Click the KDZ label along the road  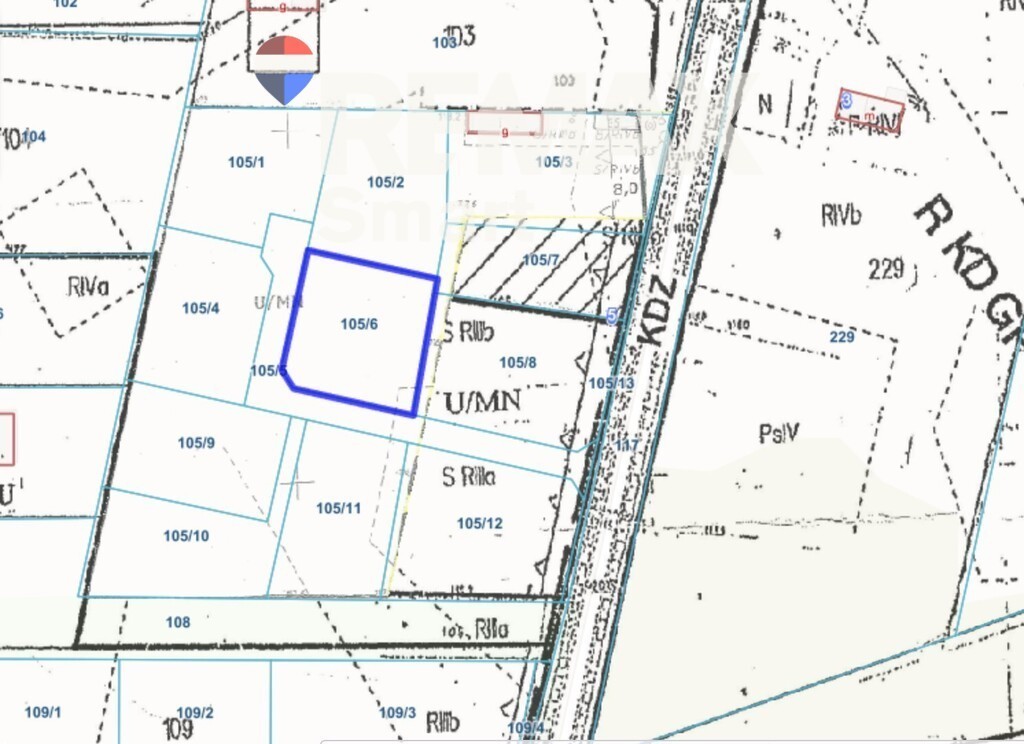click(x=655, y=312)
